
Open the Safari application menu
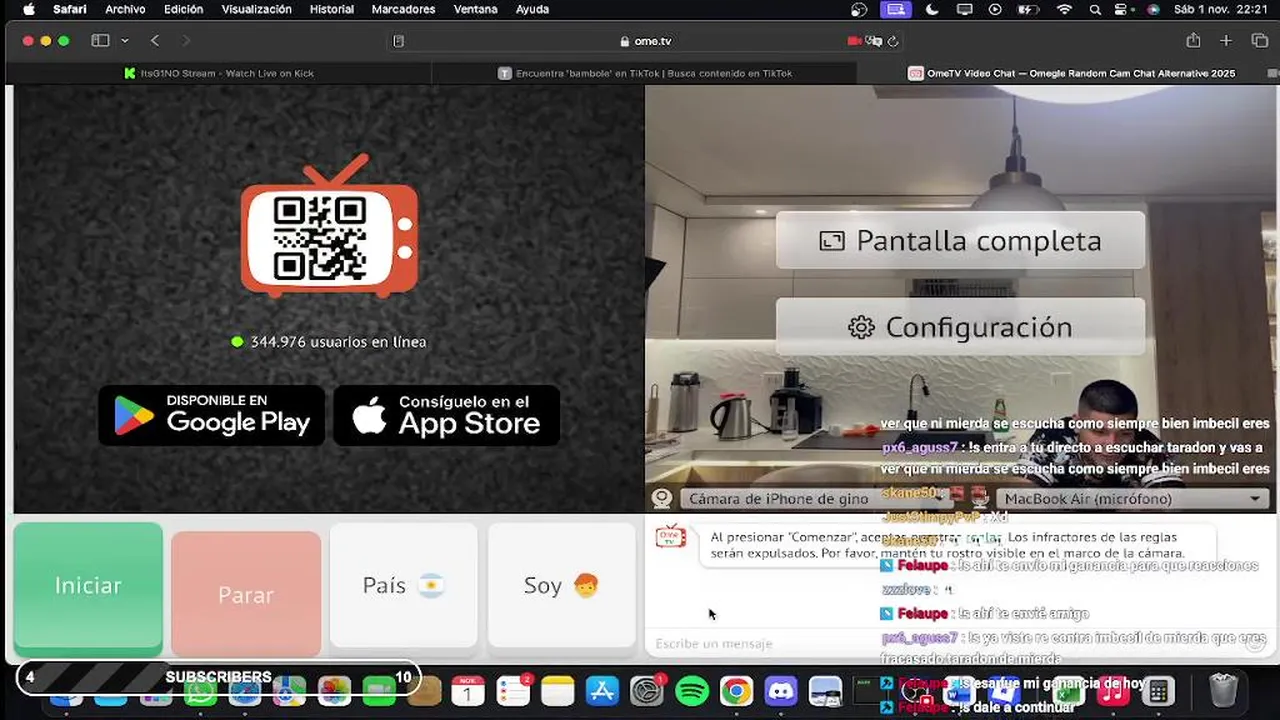click(70, 9)
